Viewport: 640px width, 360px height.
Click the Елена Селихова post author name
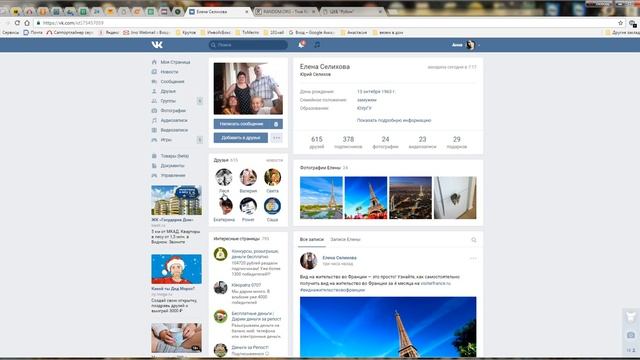pyautogui.click(x=339, y=258)
